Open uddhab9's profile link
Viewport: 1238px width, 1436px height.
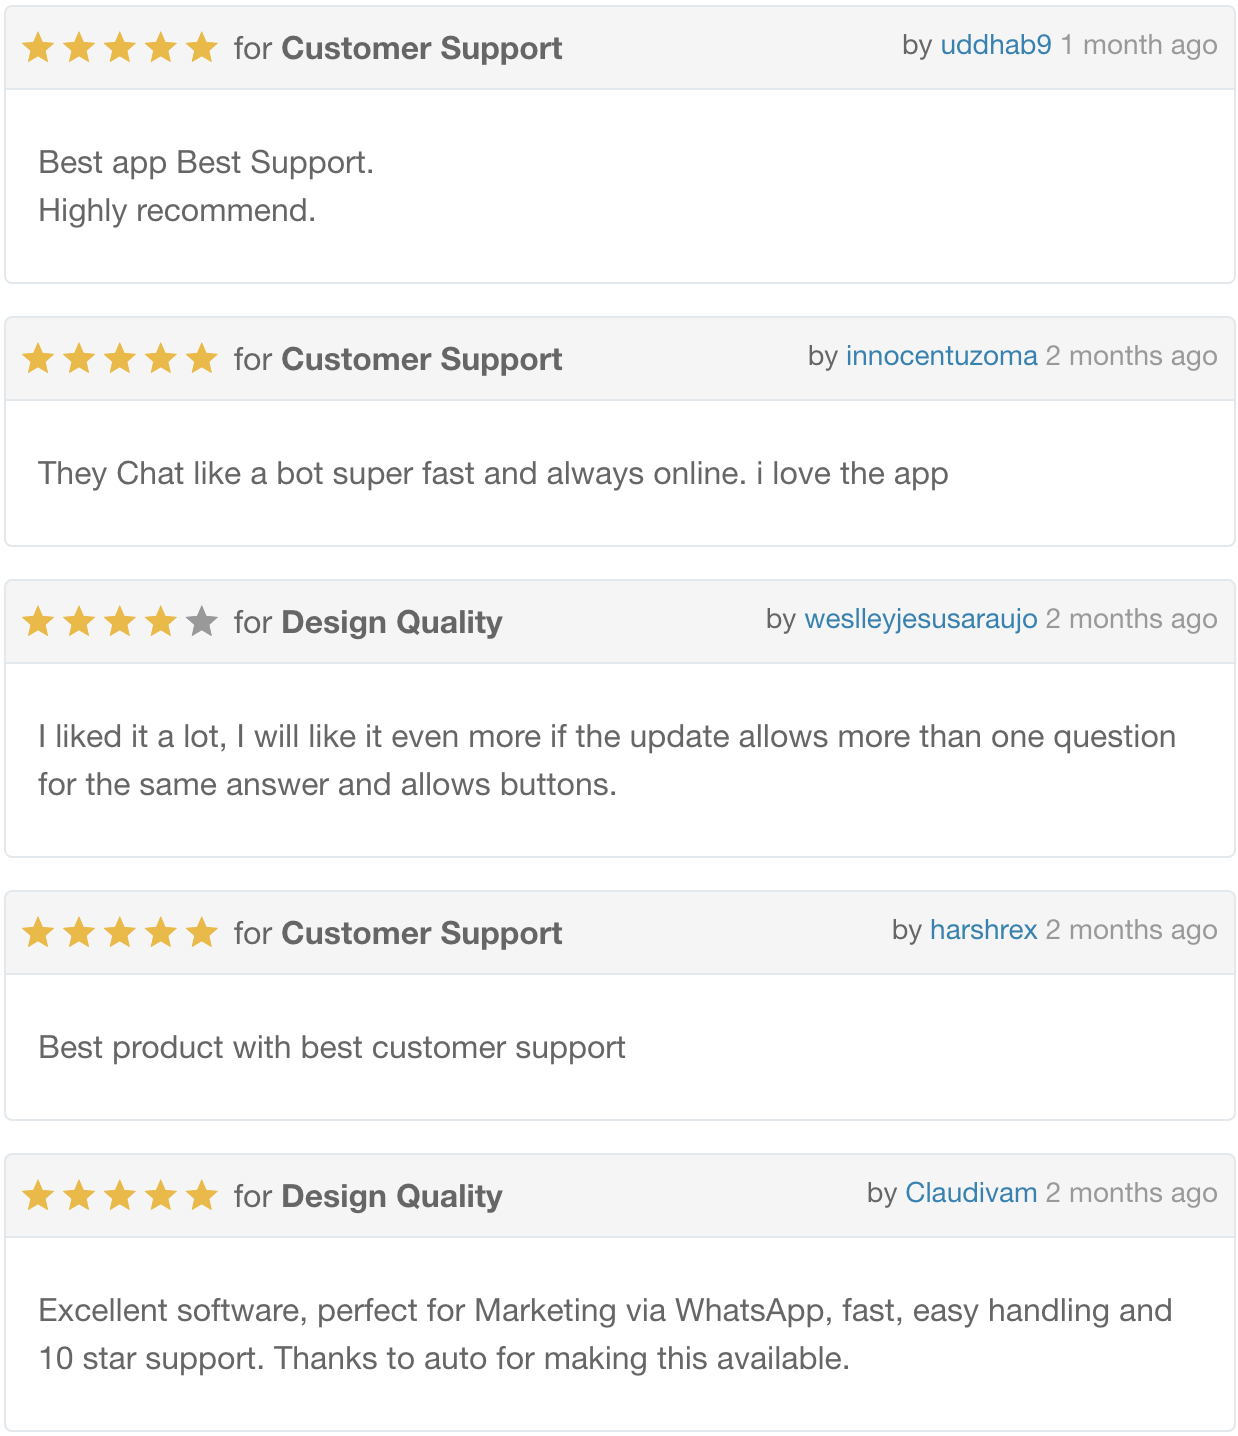pyautogui.click(x=995, y=45)
